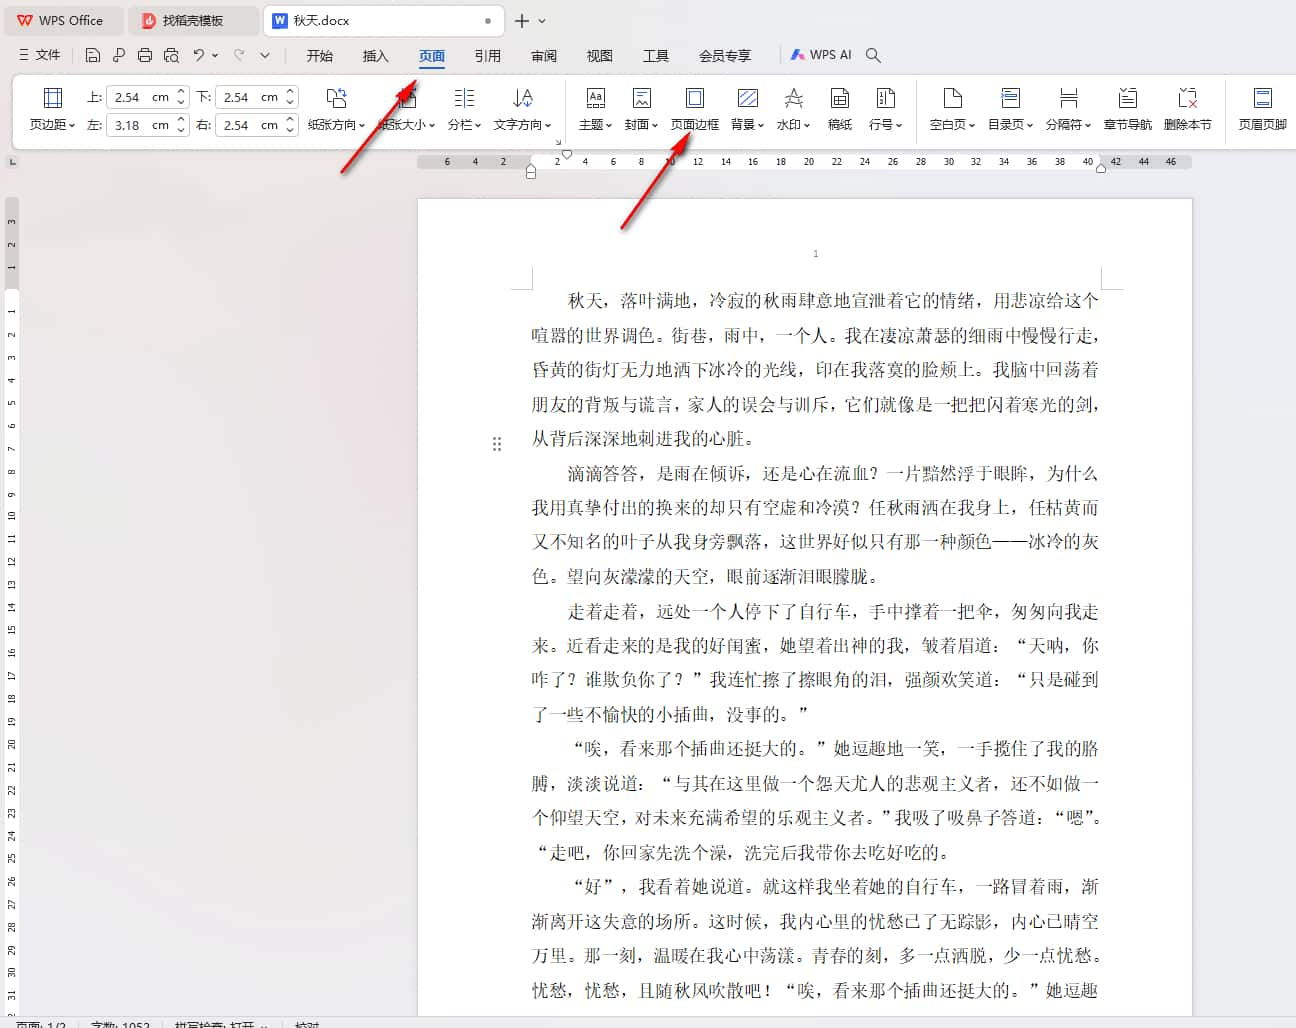Switch to the 开始 Home tab
This screenshot has width=1296, height=1028.
click(x=320, y=56)
